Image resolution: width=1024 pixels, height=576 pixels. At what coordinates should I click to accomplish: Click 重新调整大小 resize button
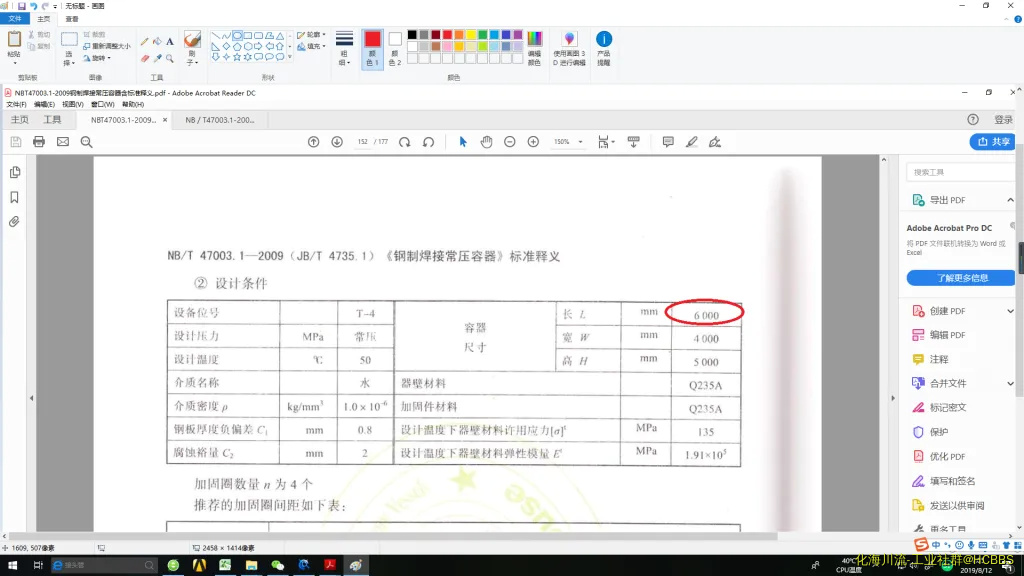coord(107,46)
